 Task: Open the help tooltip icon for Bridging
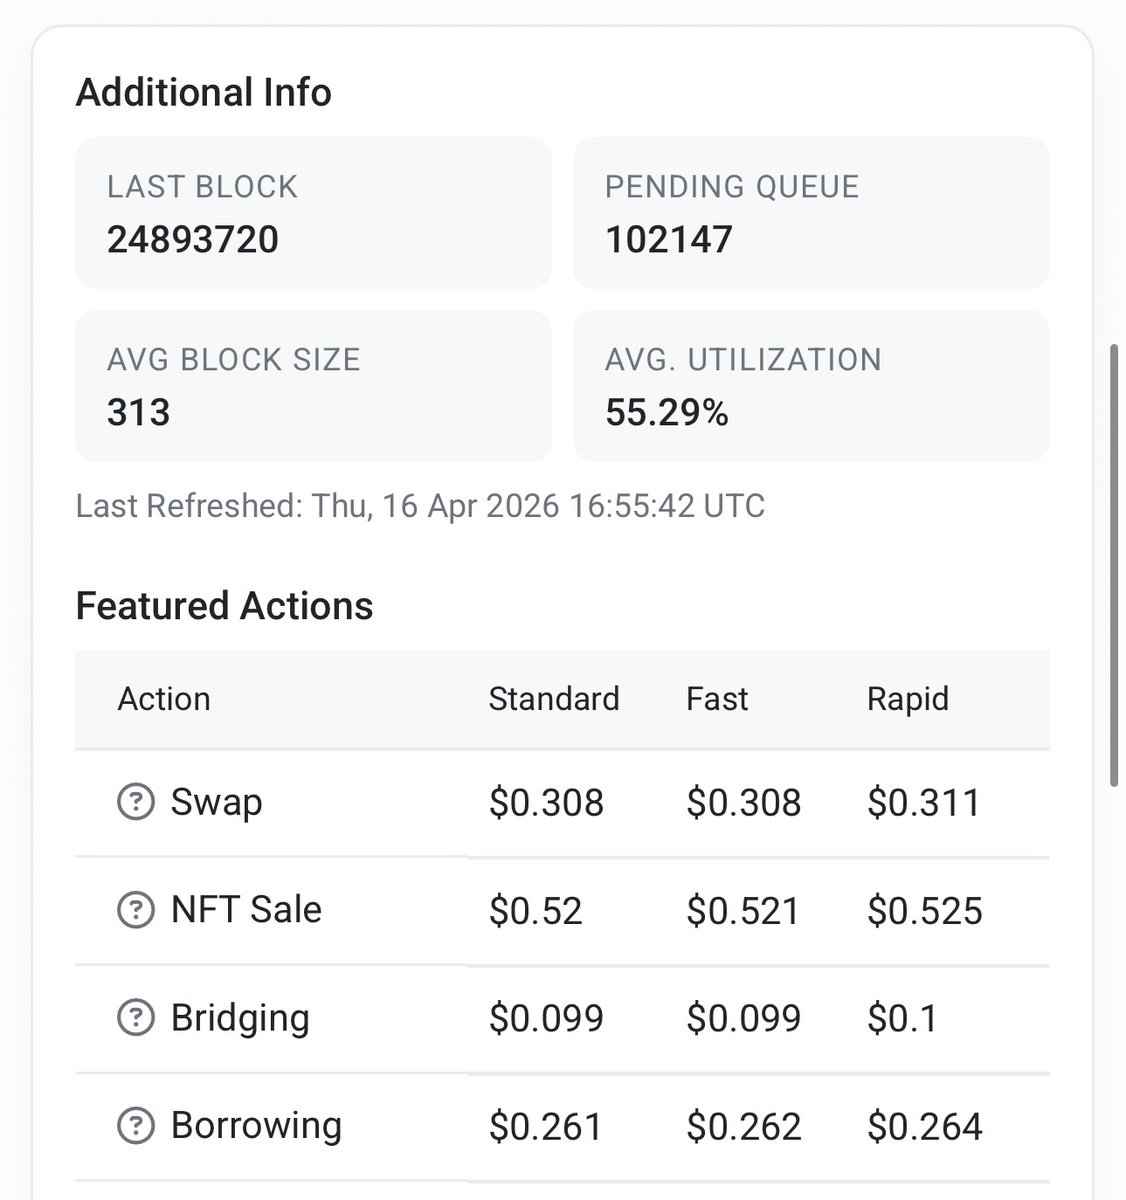[136, 1018]
